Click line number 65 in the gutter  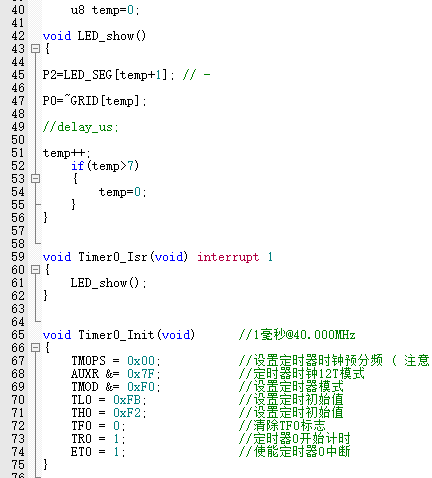click(x=18, y=335)
